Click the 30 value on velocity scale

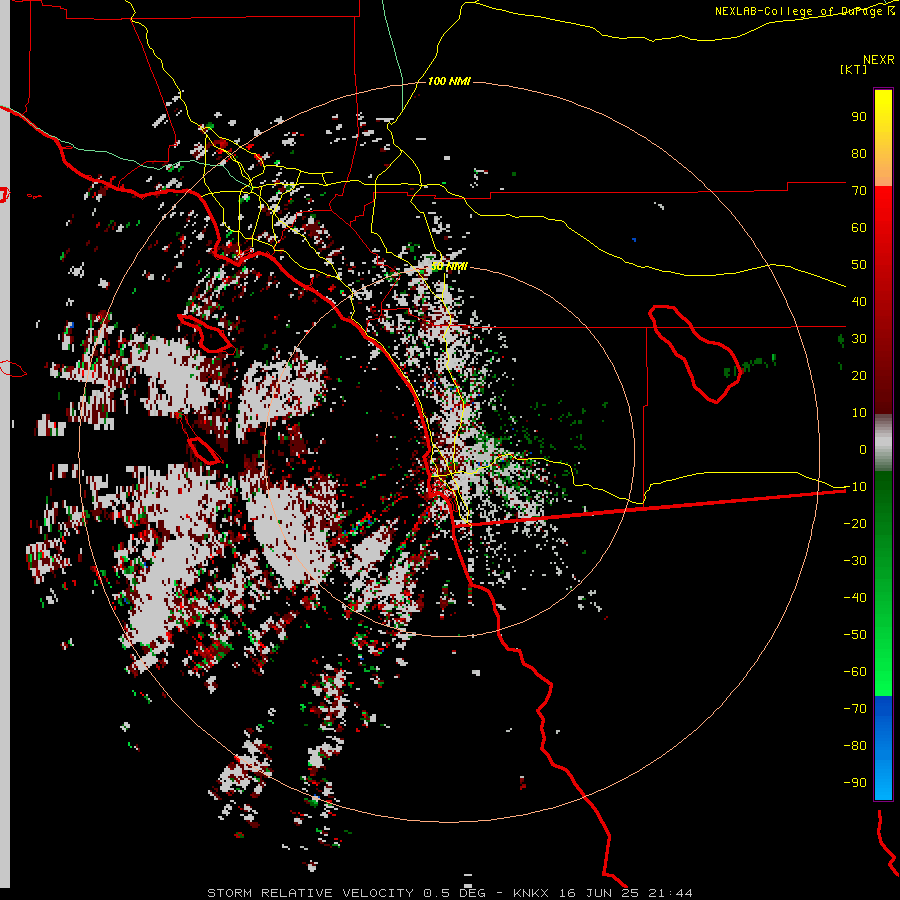859,339
